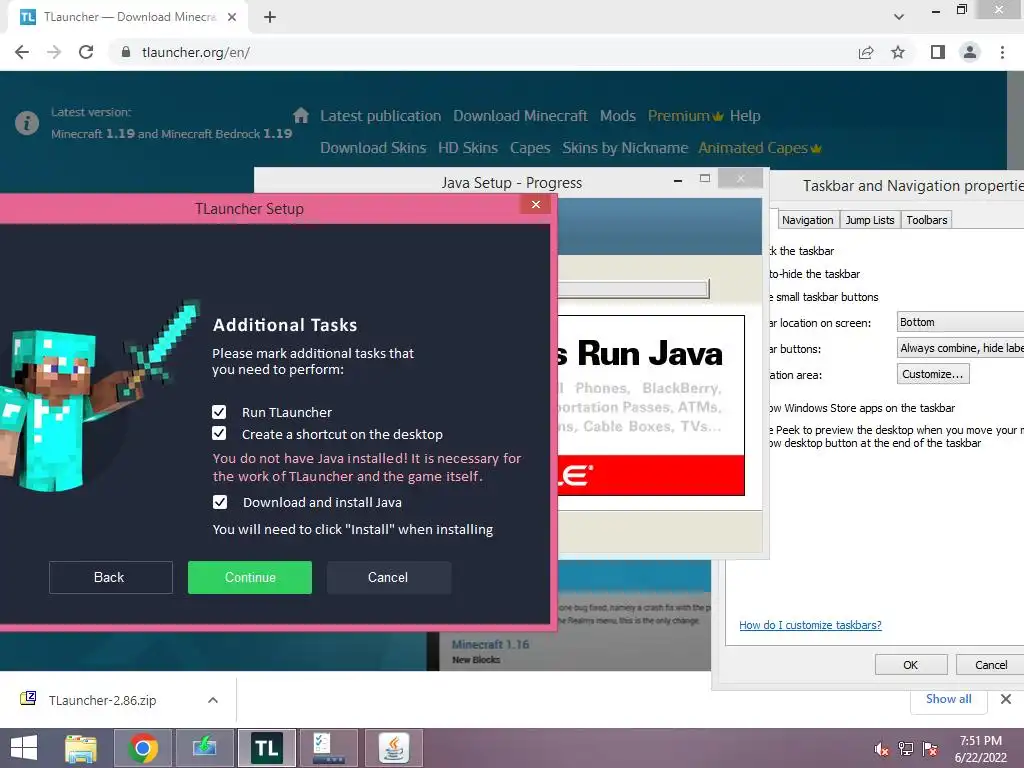Image resolution: width=1024 pixels, height=768 pixels.
Task: Open the HD Skins page
Action: coord(468,148)
